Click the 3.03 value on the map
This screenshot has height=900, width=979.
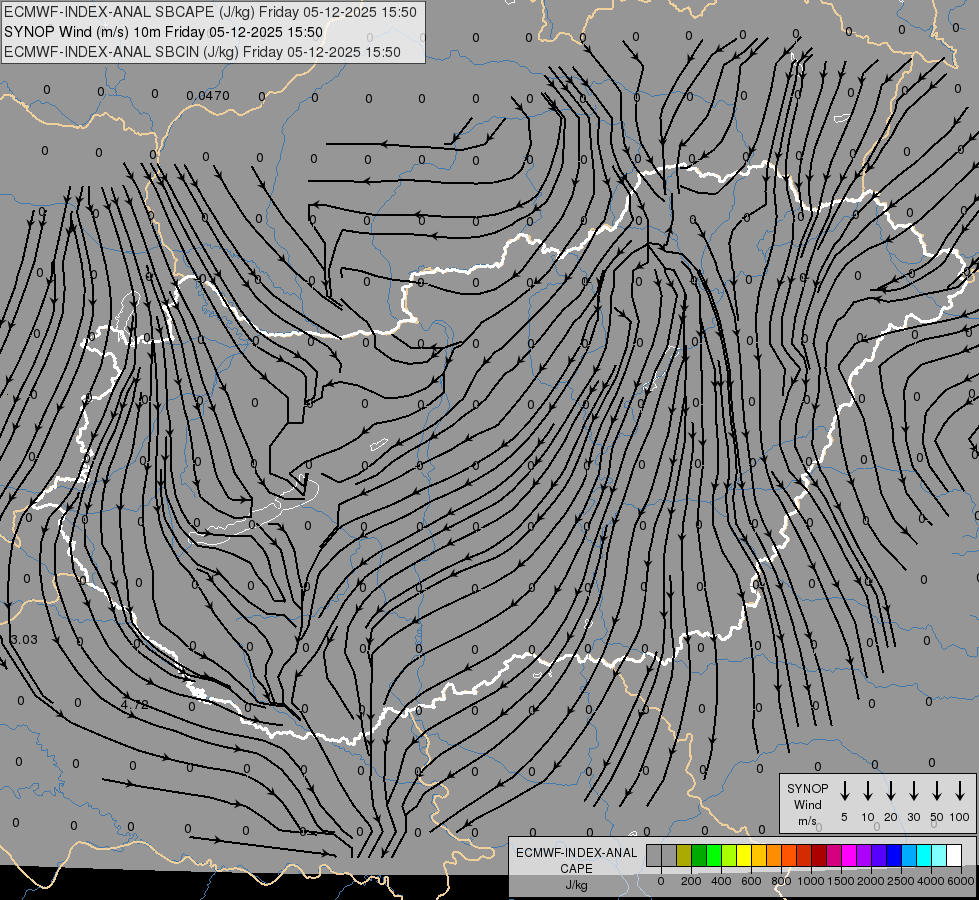pos(24,640)
